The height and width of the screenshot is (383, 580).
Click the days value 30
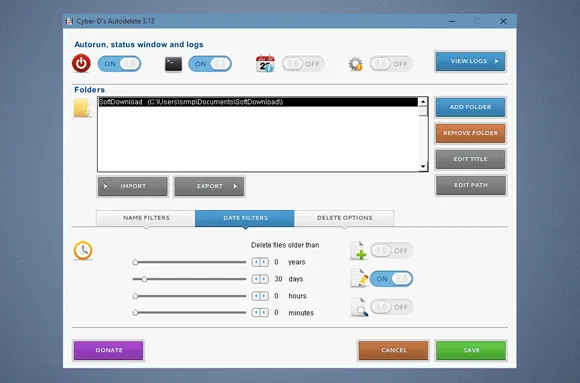(278, 279)
